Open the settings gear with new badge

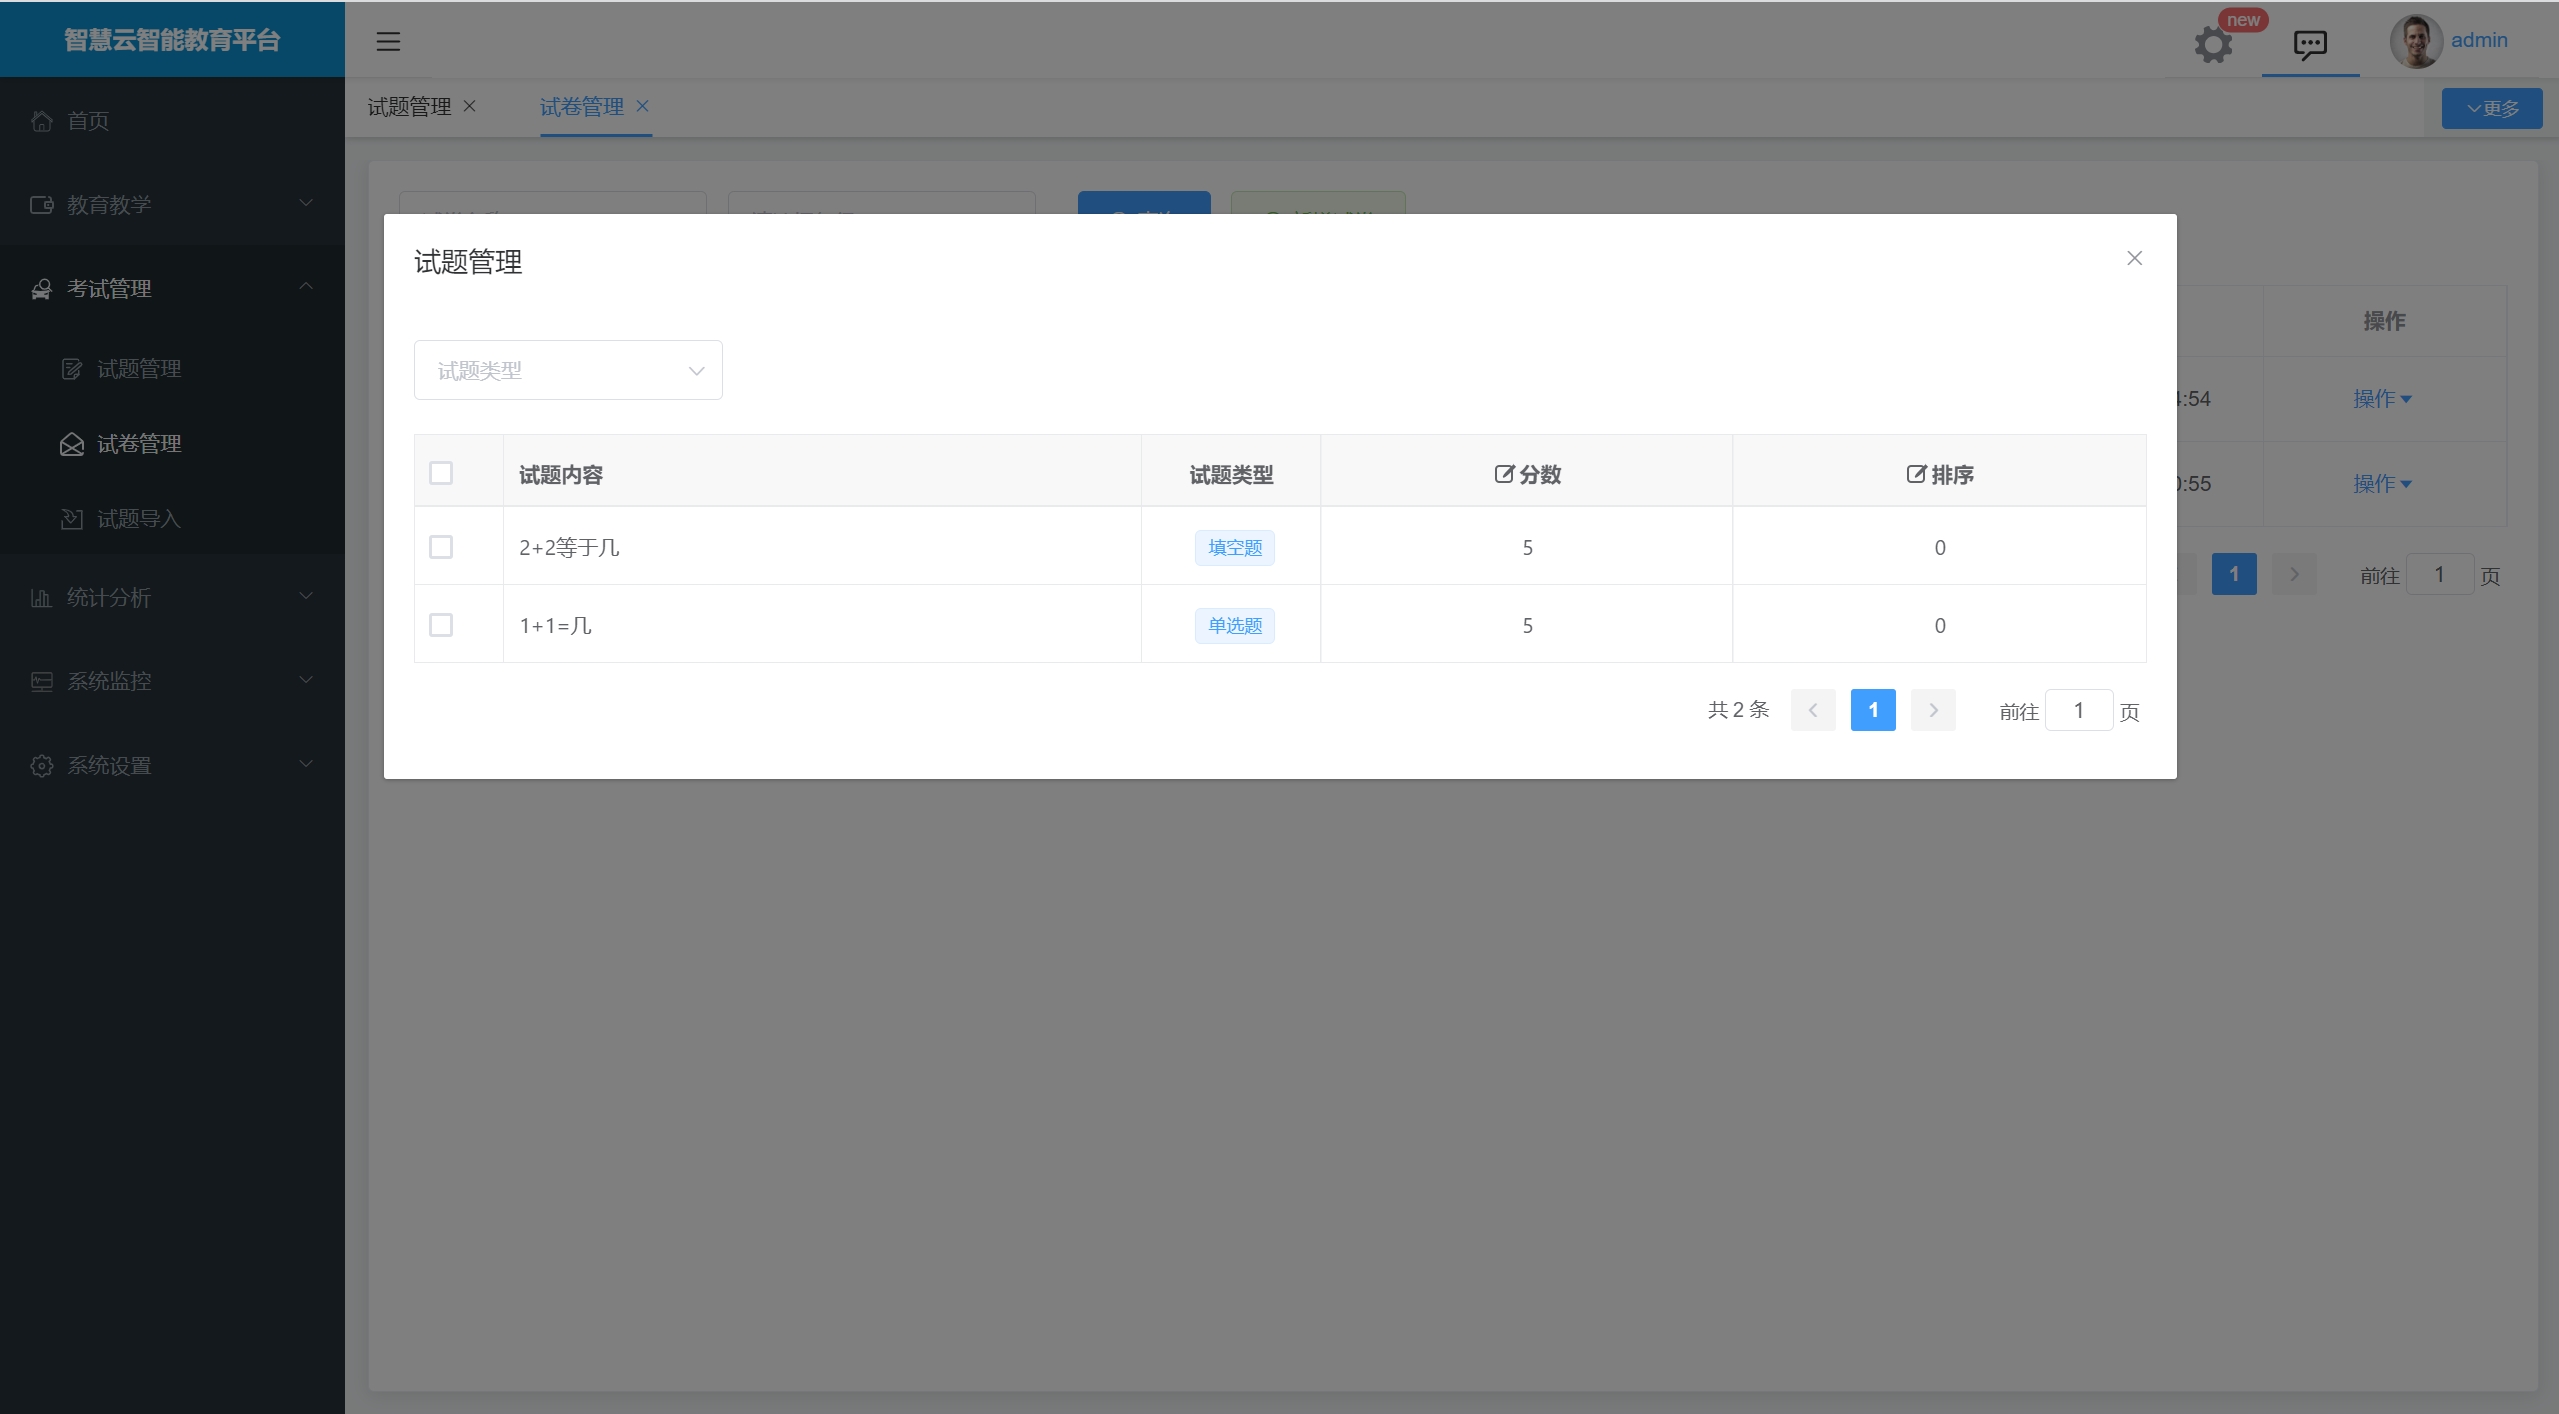point(2212,44)
